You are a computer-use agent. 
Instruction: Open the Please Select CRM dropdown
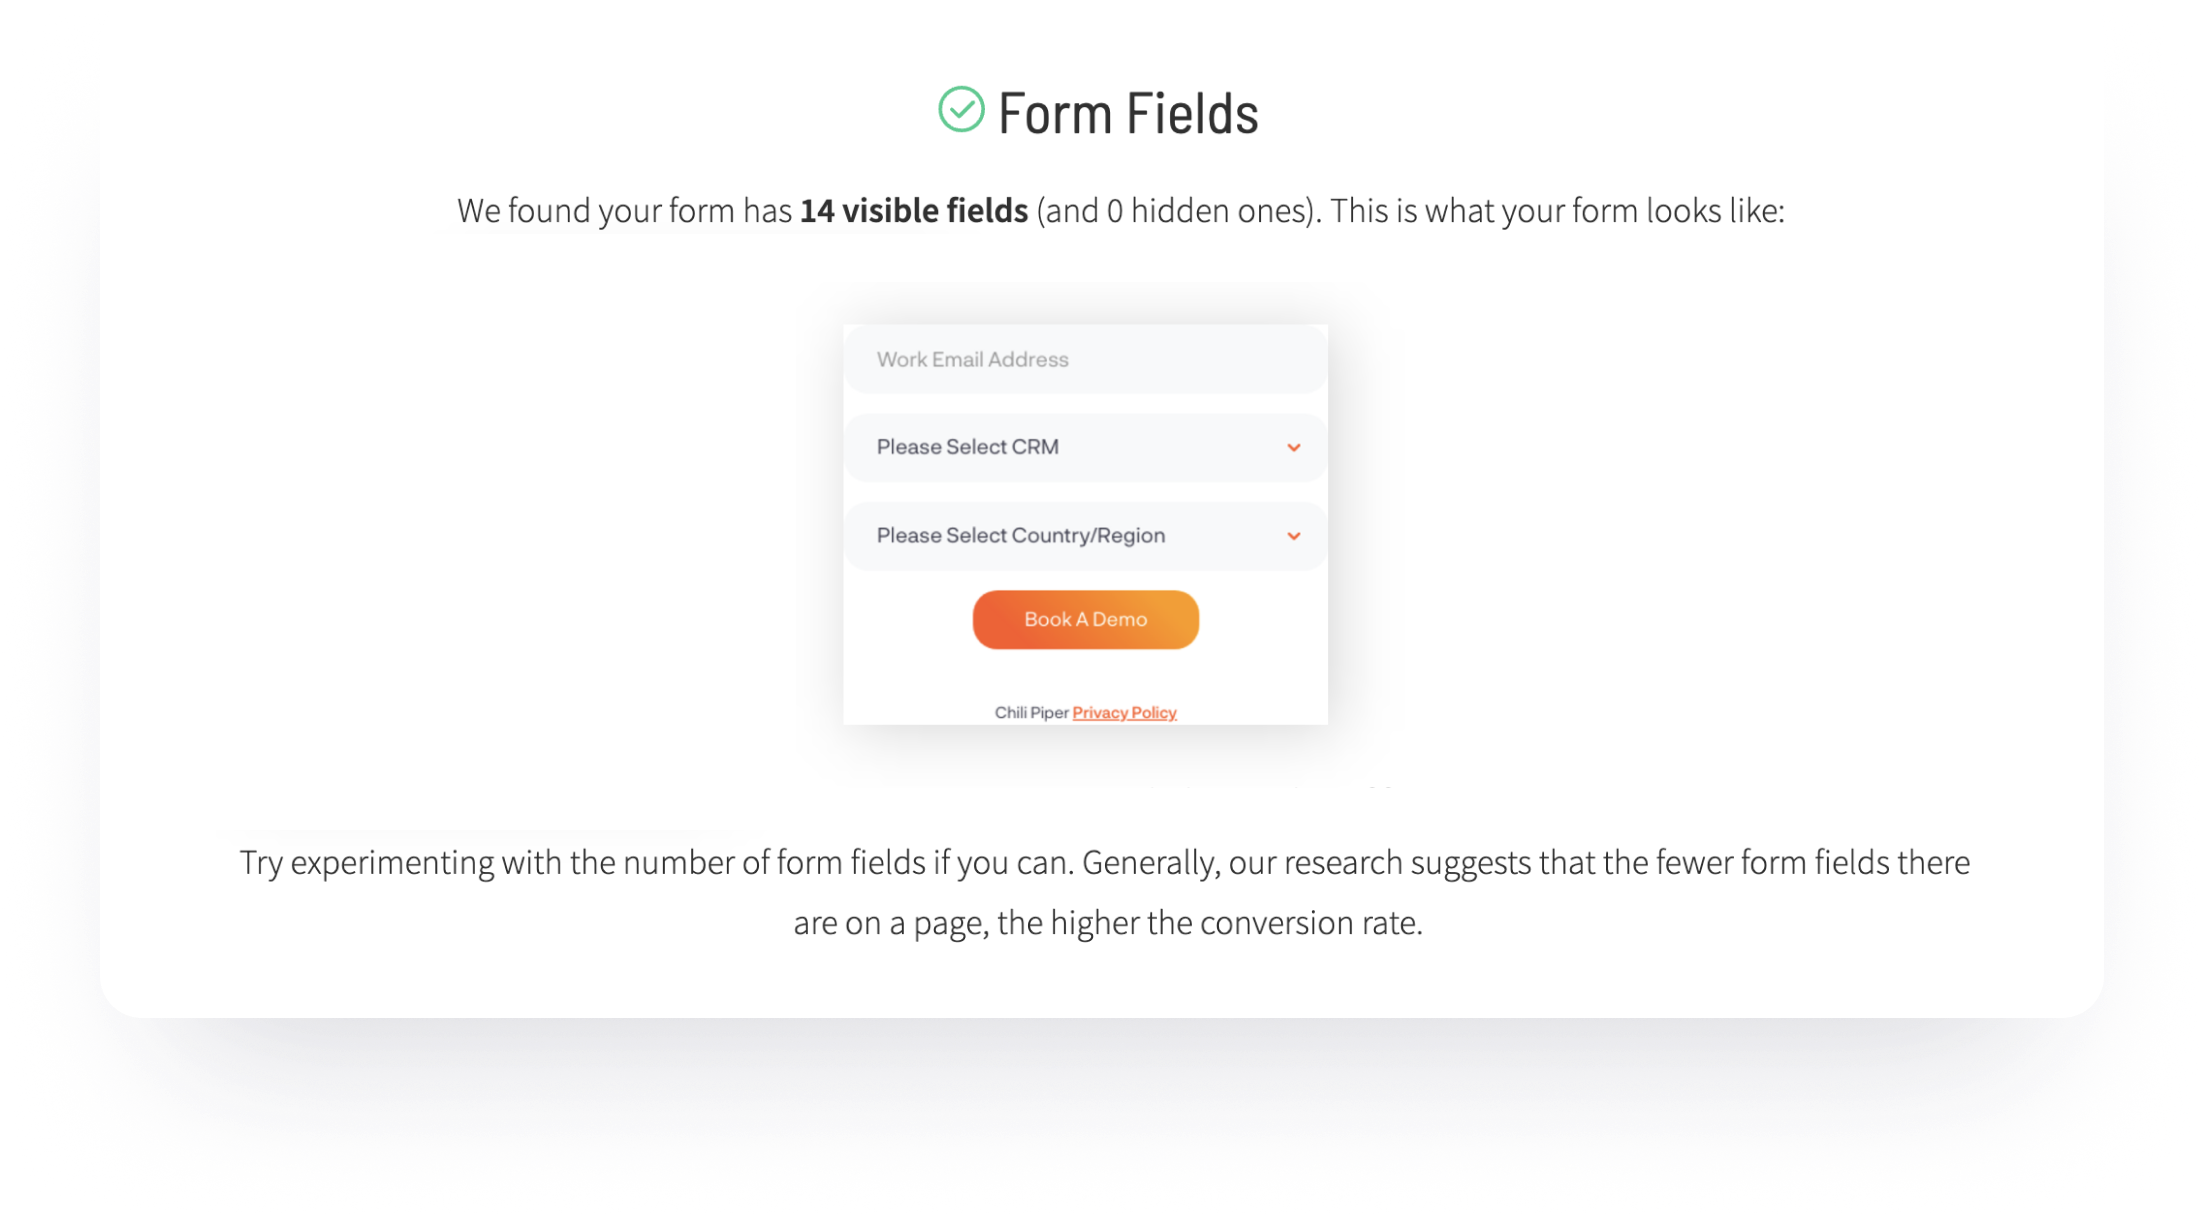coord(1085,447)
